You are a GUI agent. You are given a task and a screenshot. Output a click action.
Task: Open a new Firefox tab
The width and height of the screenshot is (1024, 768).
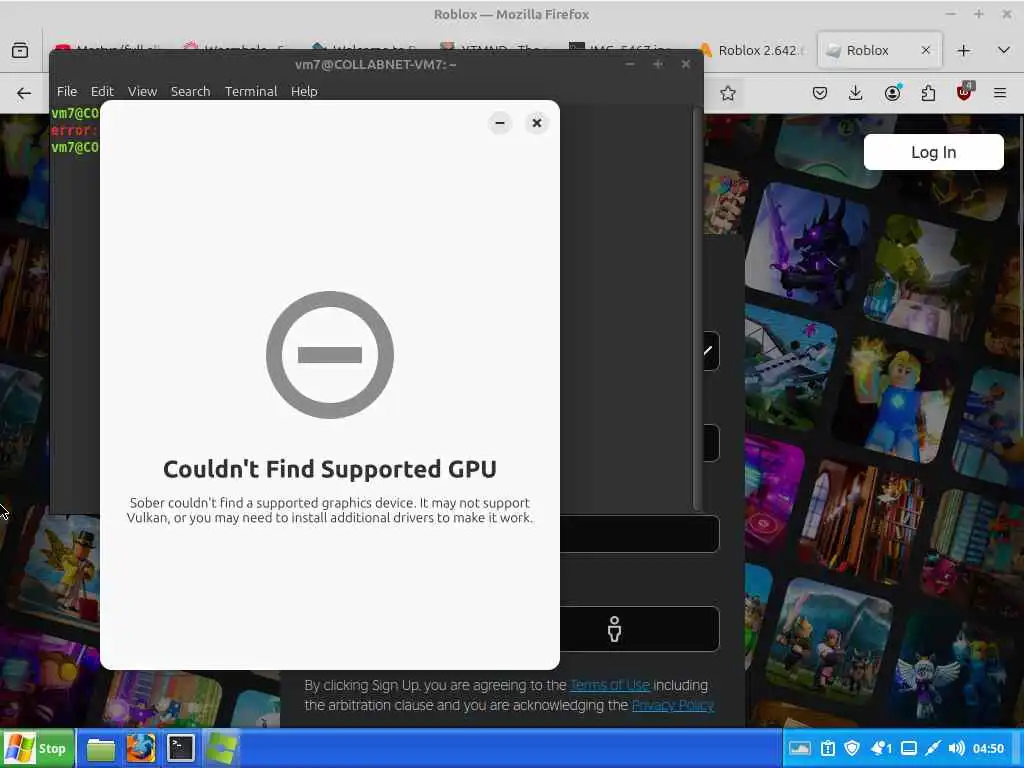click(x=963, y=50)
